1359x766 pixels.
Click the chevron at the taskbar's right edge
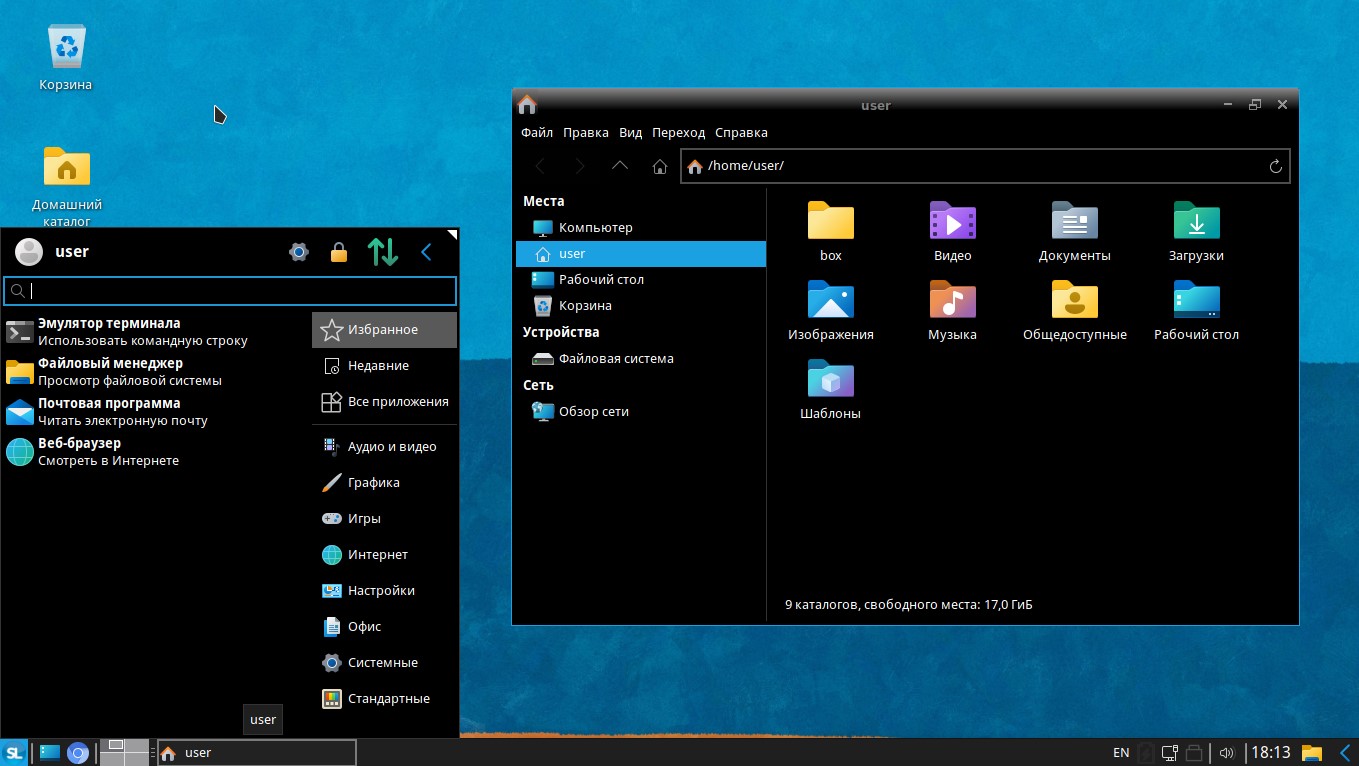coord(1345,752)
